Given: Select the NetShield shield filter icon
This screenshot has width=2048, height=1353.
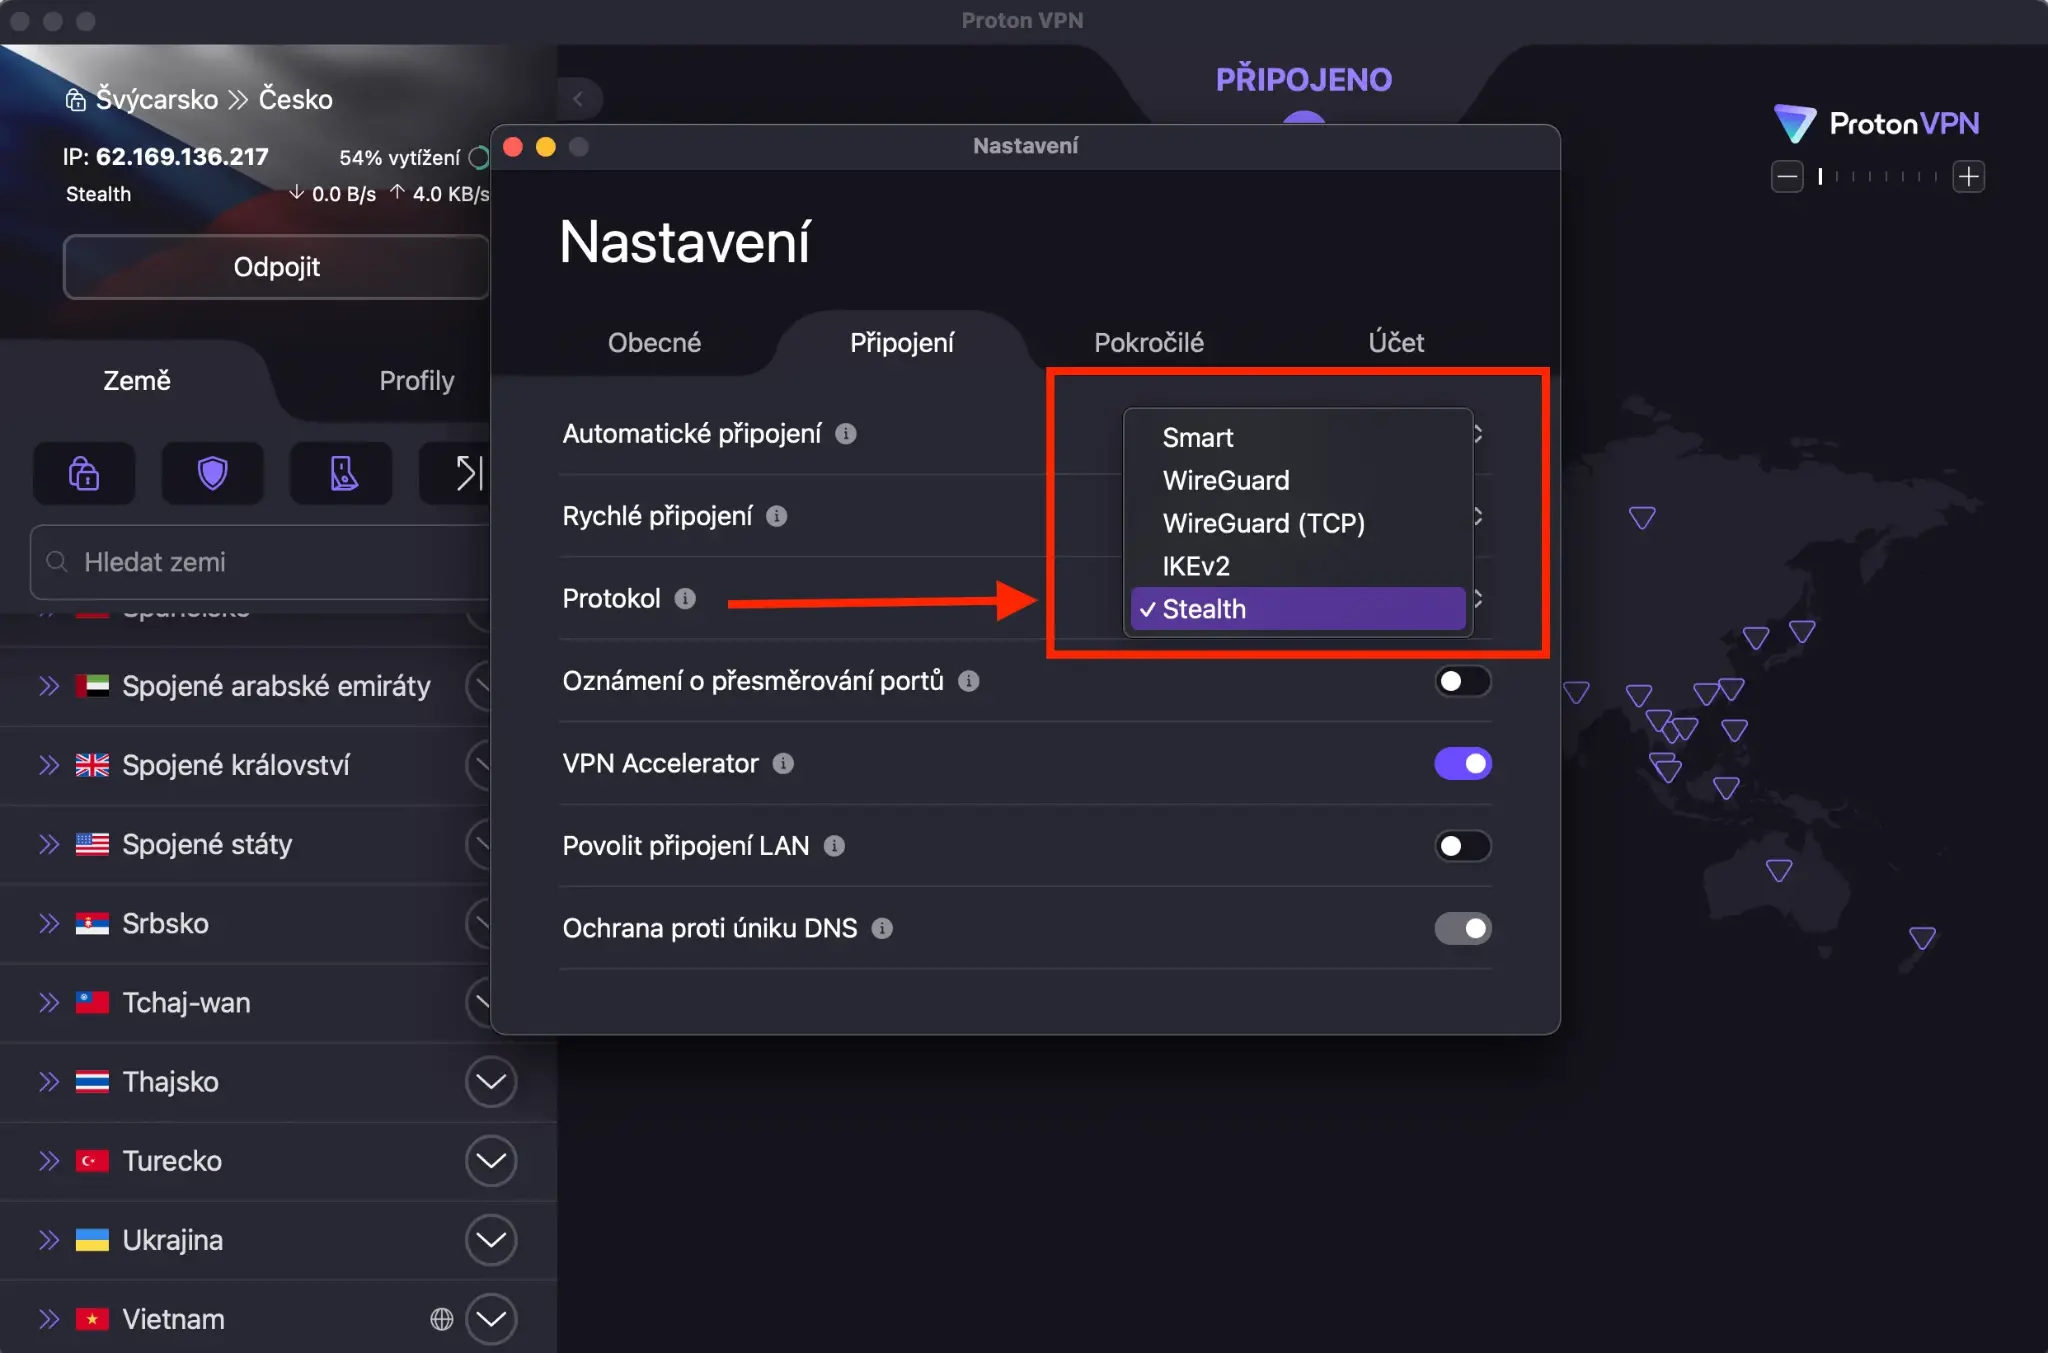Looking at the screenshot, I should pos(212,473).
